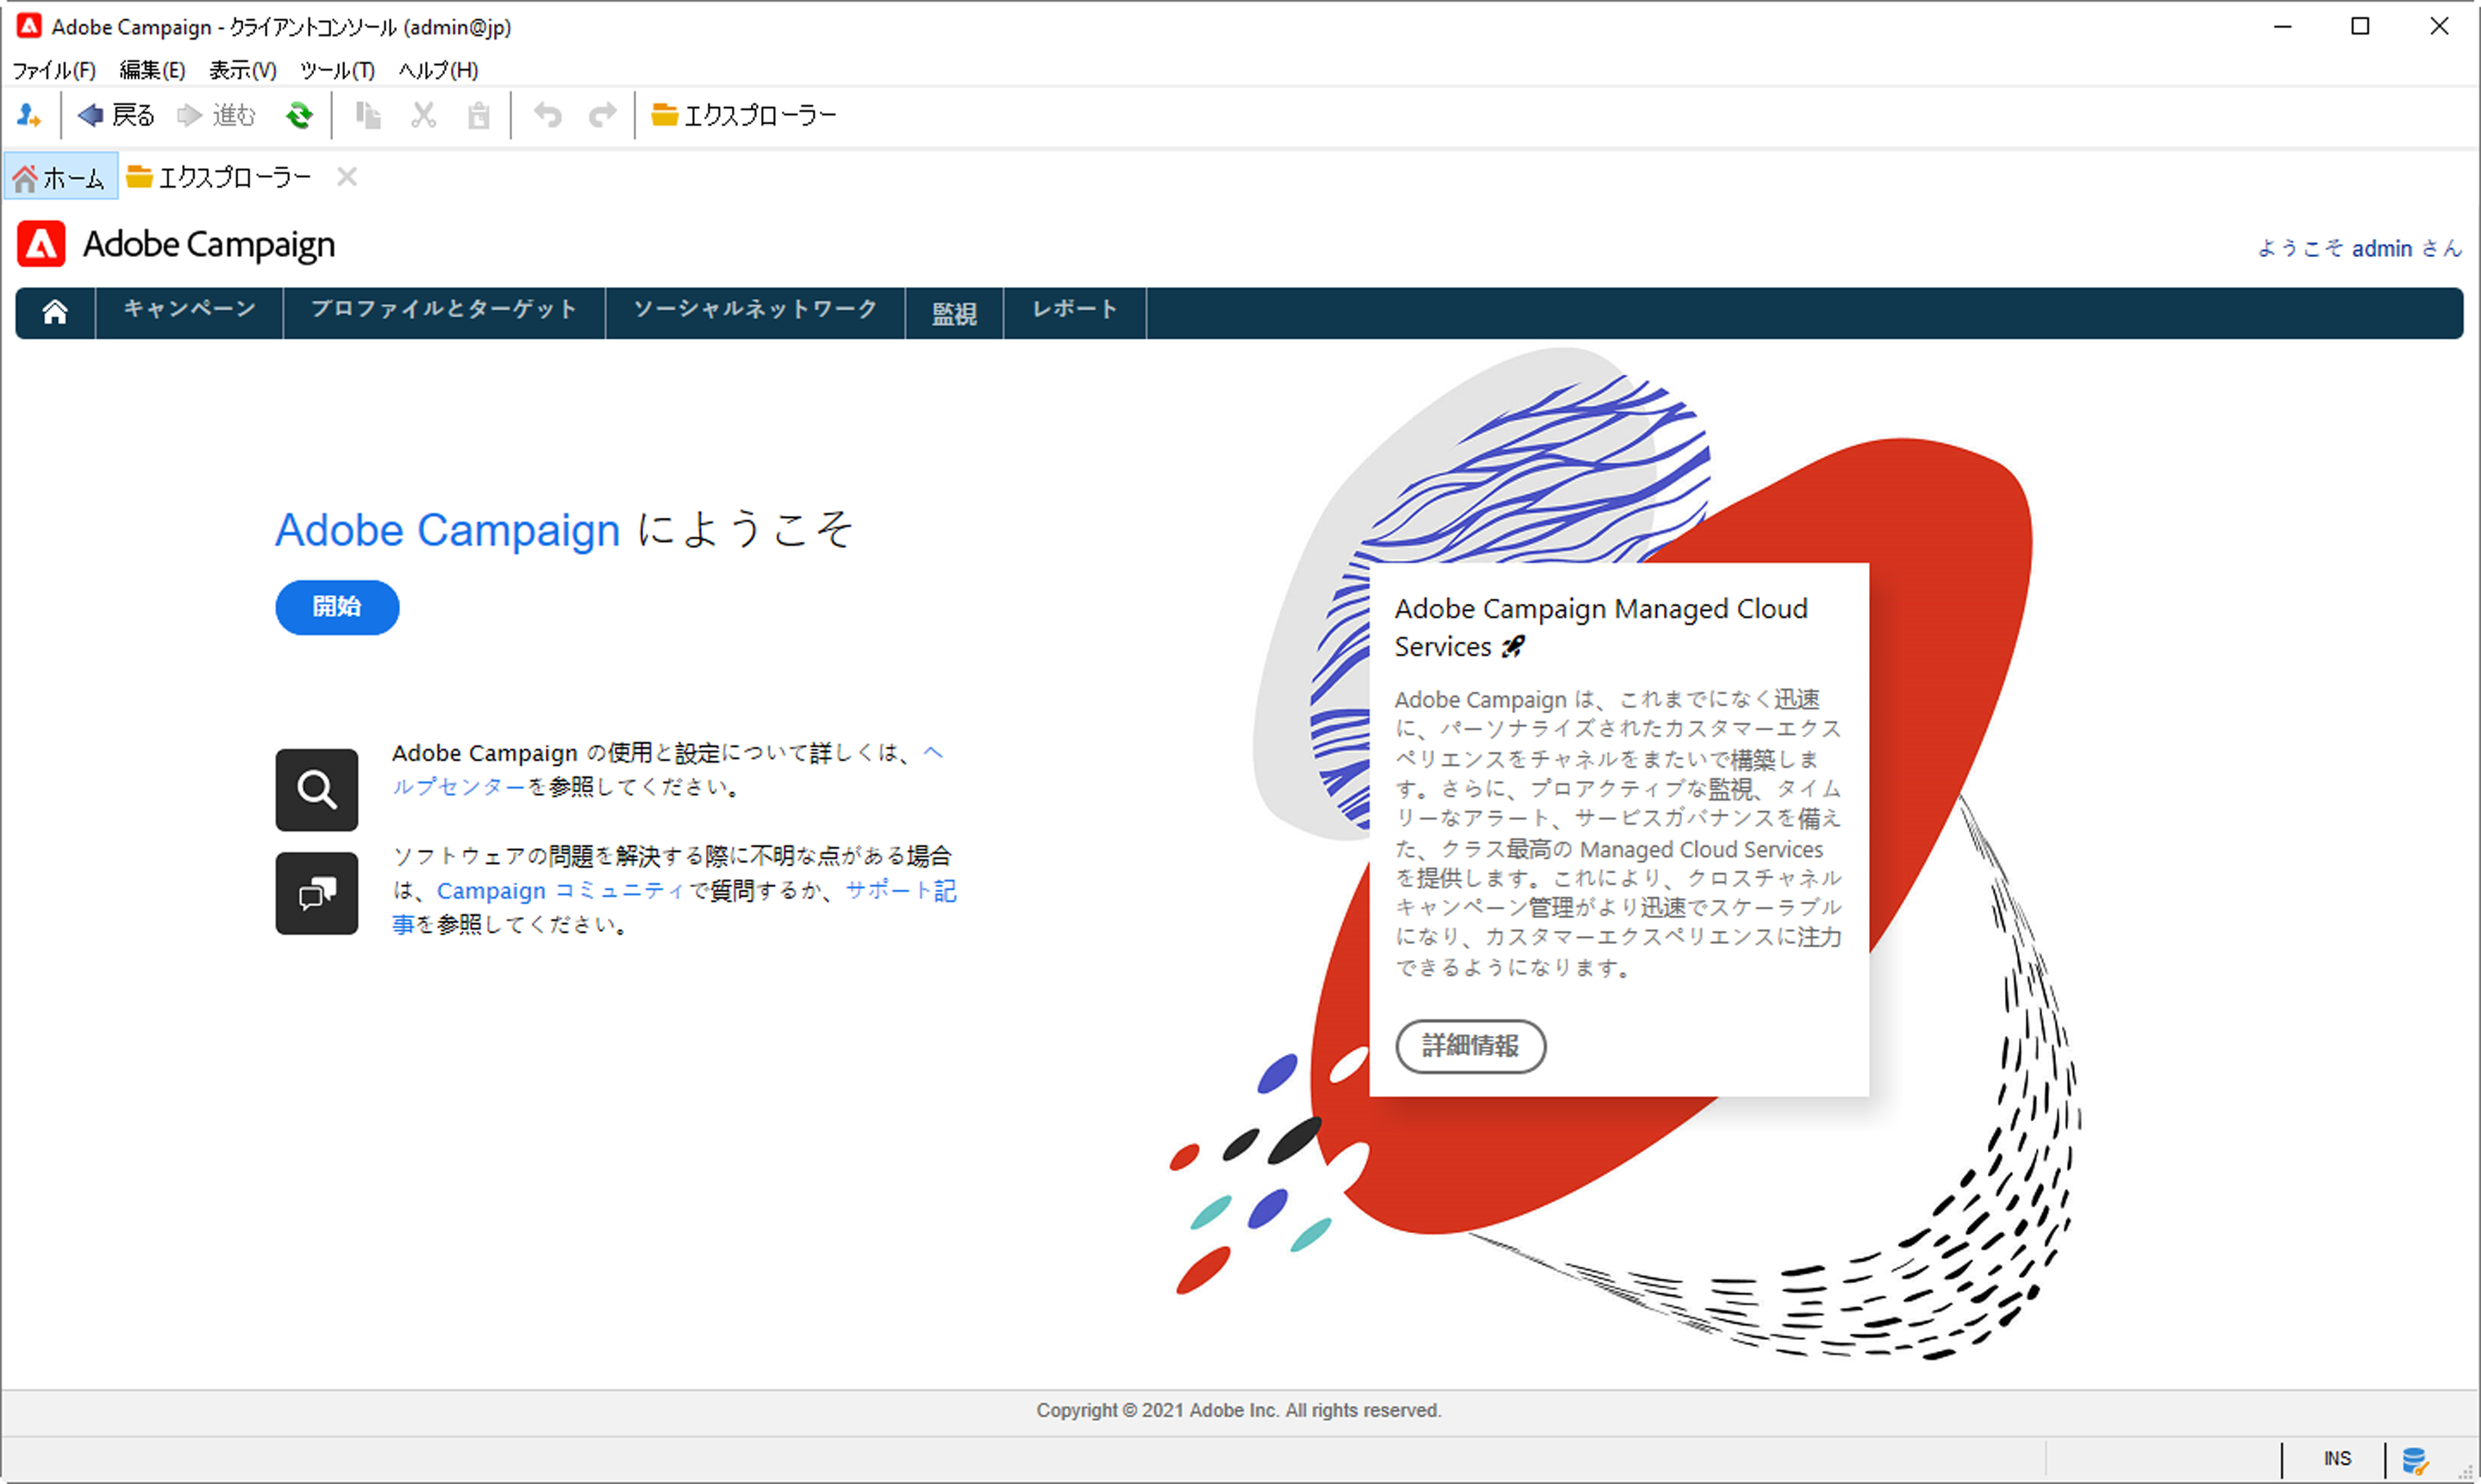Click the Adobe Campaign logo icon
This screenshot has height=1484, width=2481.
(x=41, y=244)
